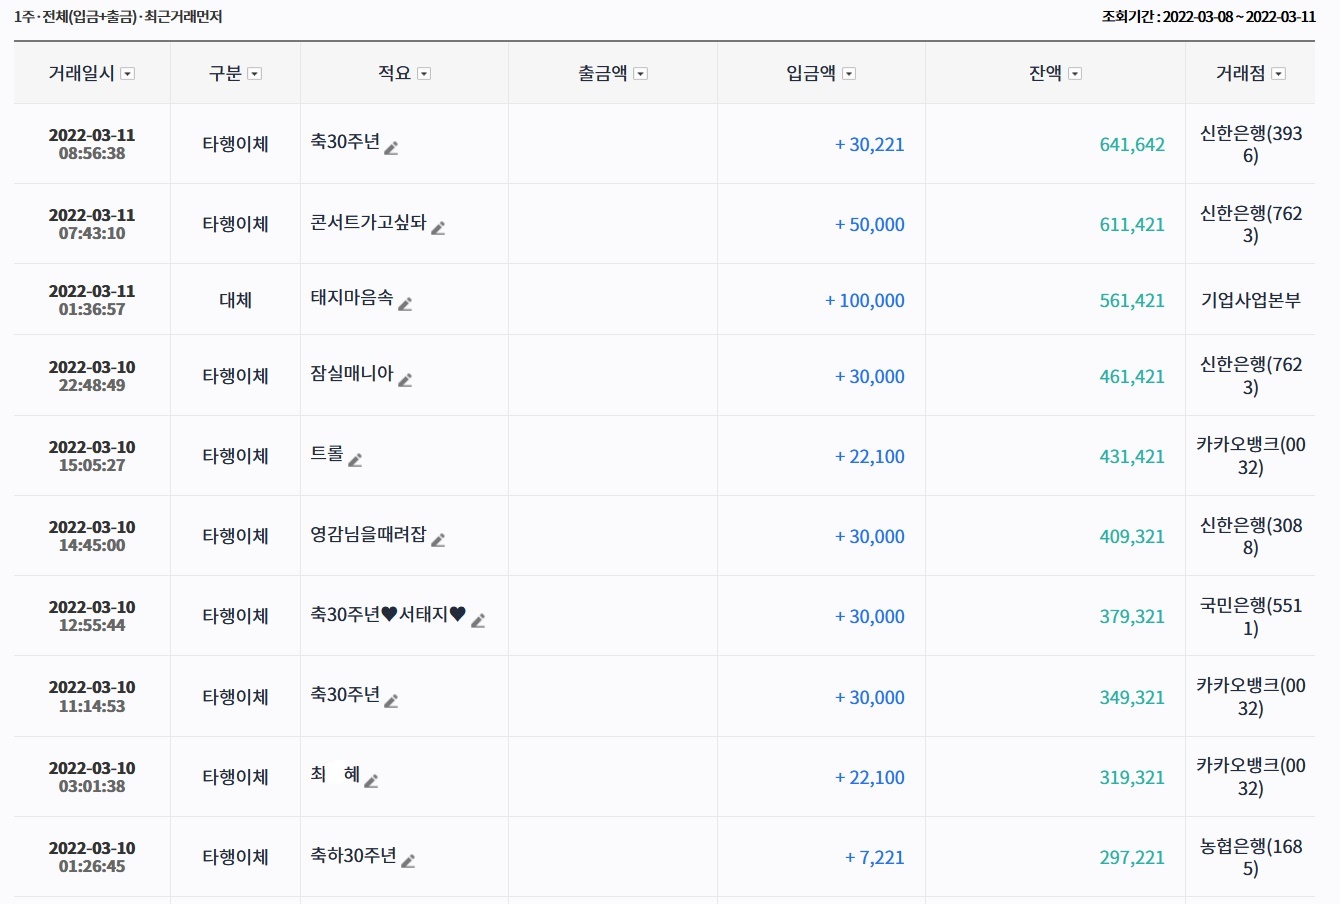1340x904 pixels.
Task: Edit memo pencil next to 잠실매니아
Action: (x=405, y=380)
